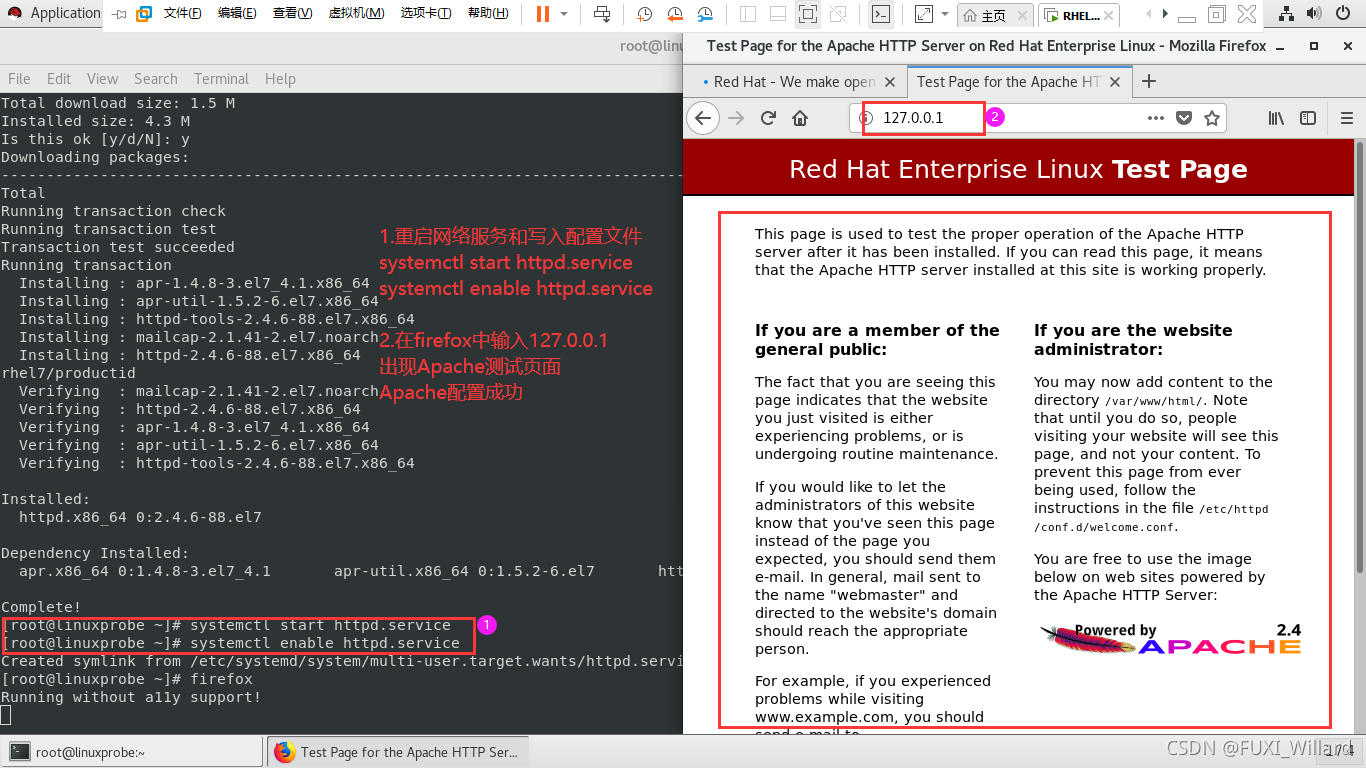Open terminal View menu
The width and height of the screenshot is (1366, 768).
102,79
